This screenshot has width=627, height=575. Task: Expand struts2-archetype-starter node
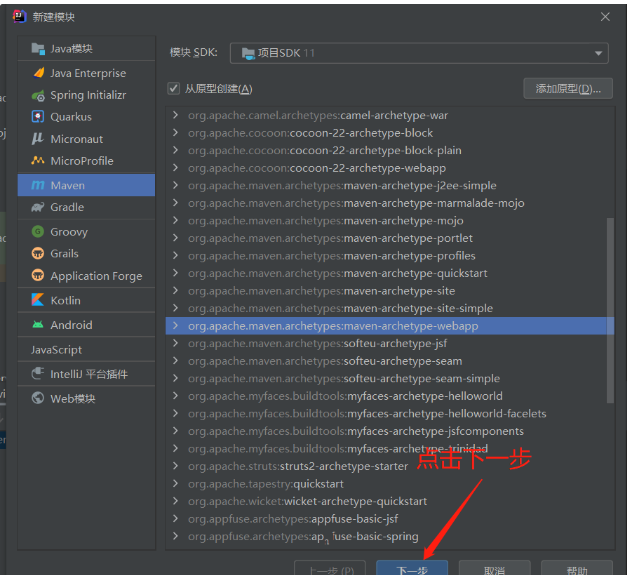(175, 466)
